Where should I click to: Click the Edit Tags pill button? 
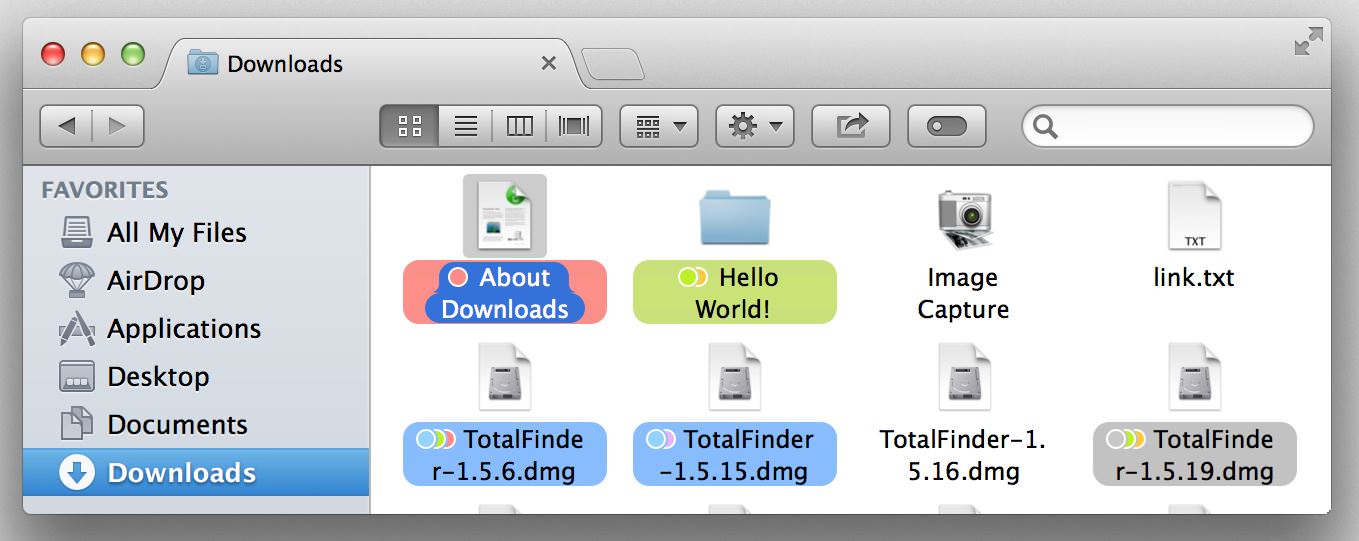point(947,126)
